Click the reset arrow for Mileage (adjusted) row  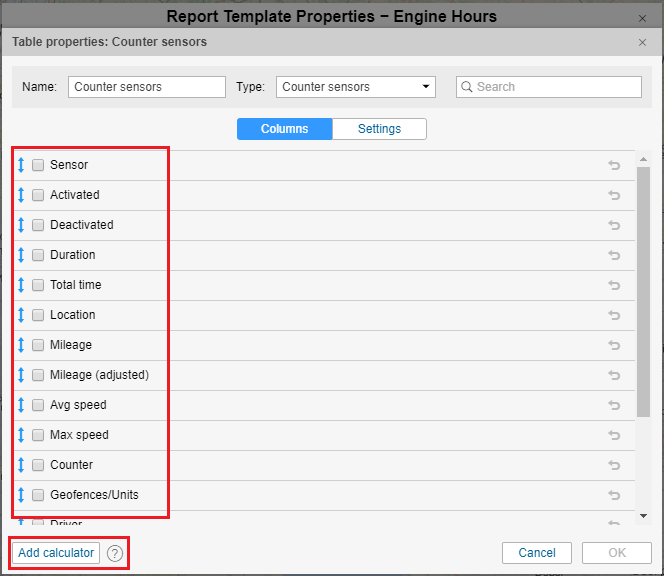614,375
